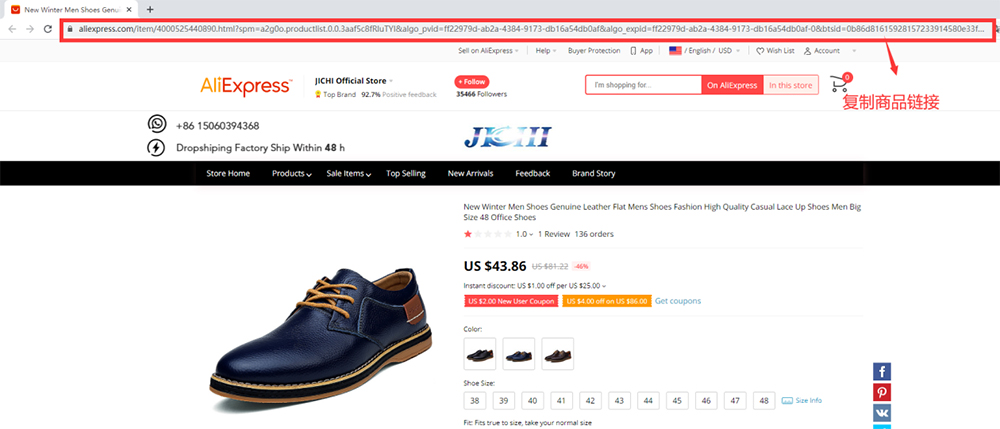
Task: Click the Facebook share icon
Action: (x=882, y=372)
